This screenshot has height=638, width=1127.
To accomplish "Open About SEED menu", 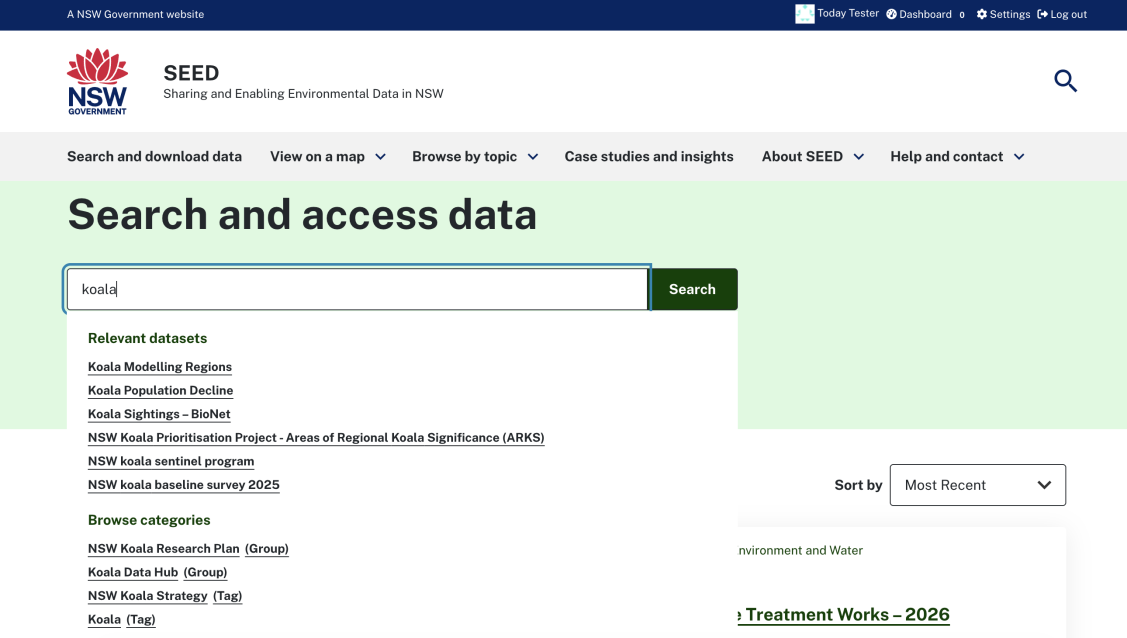I will point(802,157).
